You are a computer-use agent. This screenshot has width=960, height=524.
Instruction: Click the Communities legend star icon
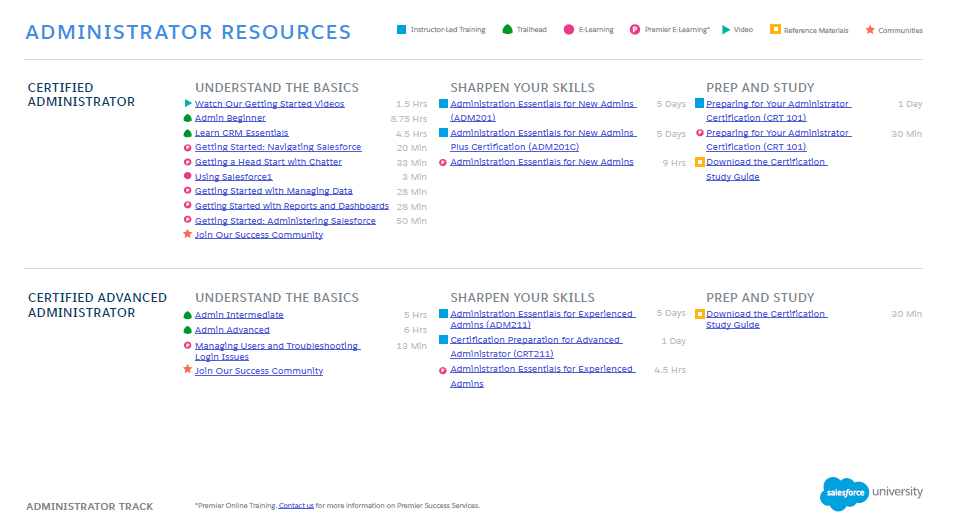[870, 29]
